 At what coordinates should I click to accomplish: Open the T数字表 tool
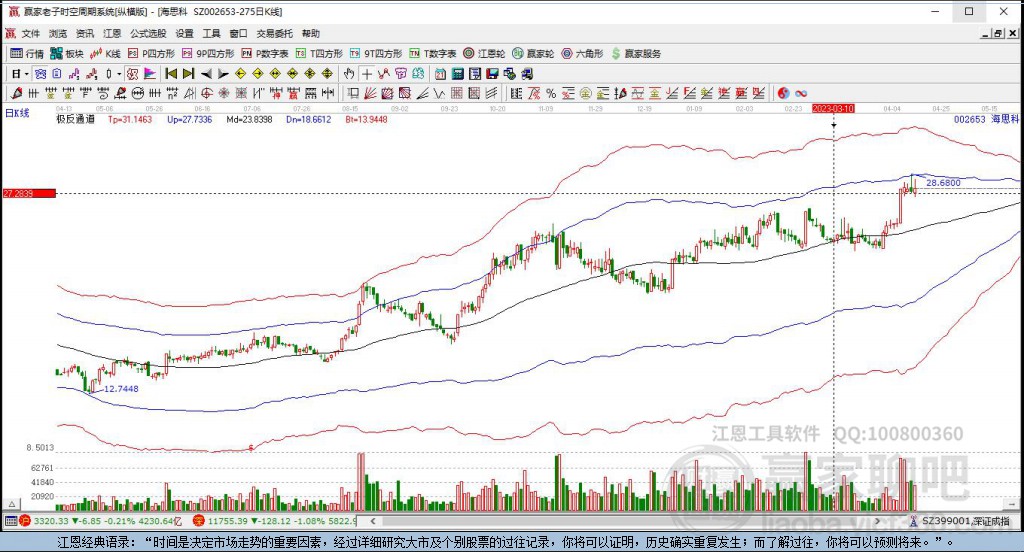(x=433, y=54)
